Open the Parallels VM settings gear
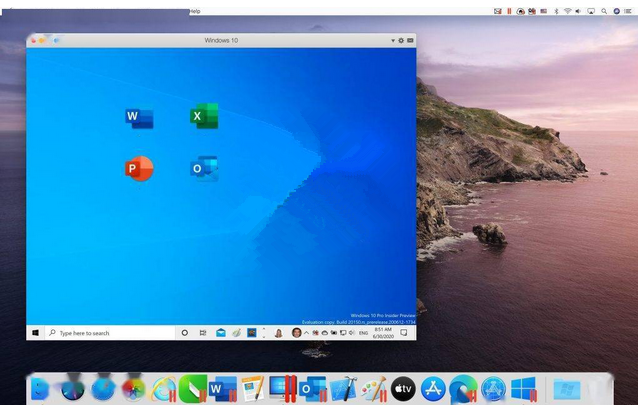Screen dimensions: 638x405 point(401,41)
